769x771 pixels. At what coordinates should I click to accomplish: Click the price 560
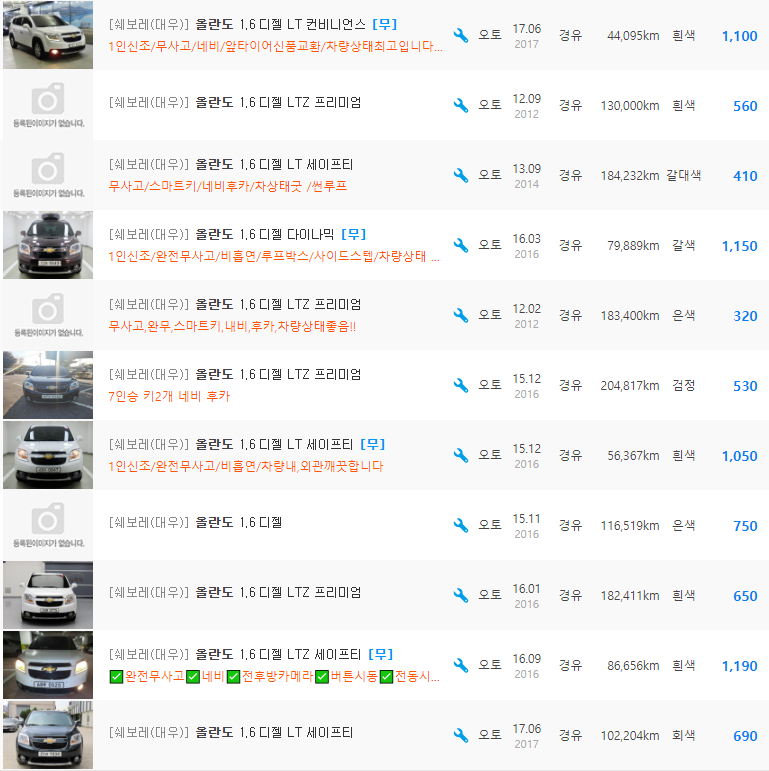745,106
